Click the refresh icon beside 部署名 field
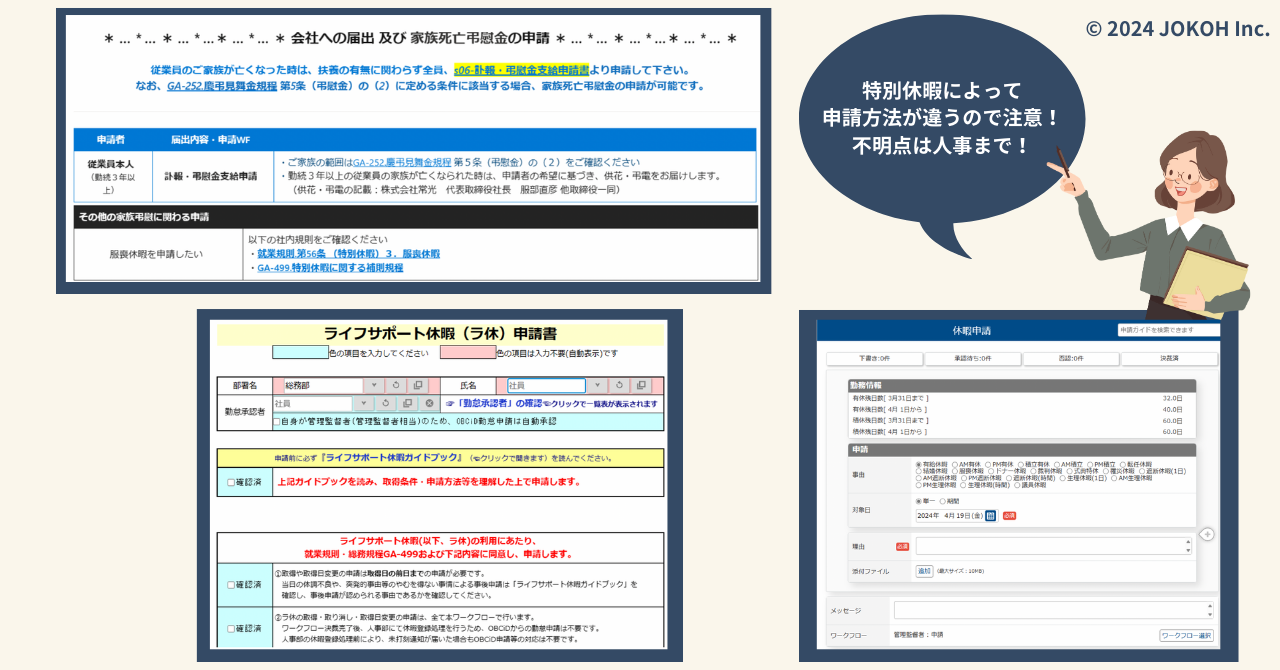The image size is (1280, 670). coord(398,385)
